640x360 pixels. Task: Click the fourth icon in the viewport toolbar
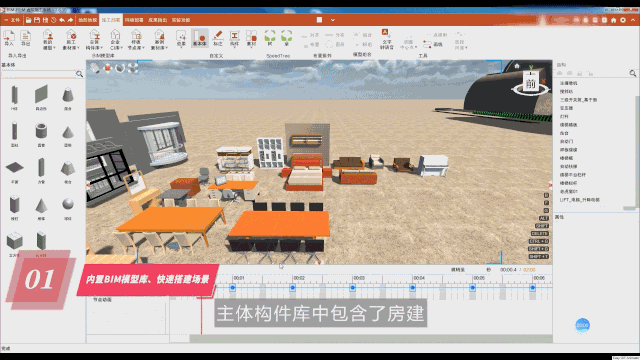tap(133, 68)
